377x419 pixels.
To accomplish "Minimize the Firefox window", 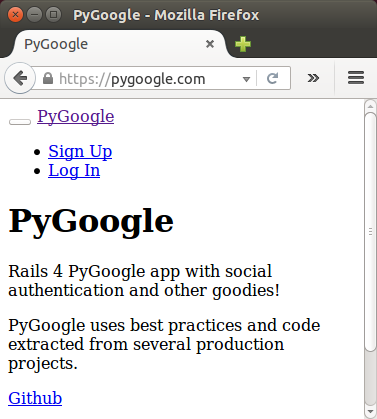I will pos(34,15).
